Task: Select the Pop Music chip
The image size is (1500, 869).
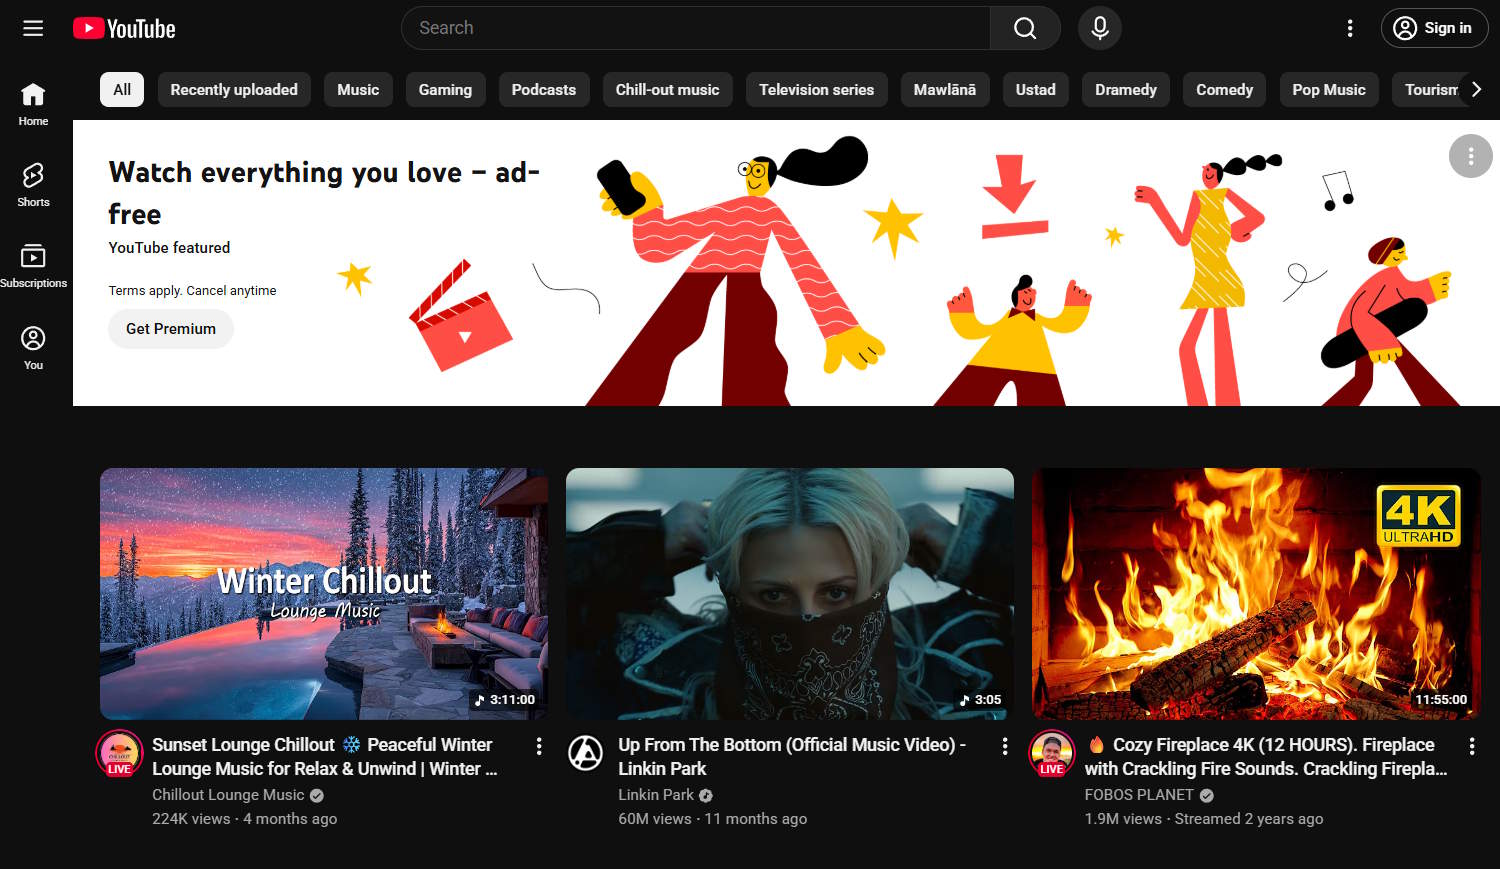Action: (1329, 90)
